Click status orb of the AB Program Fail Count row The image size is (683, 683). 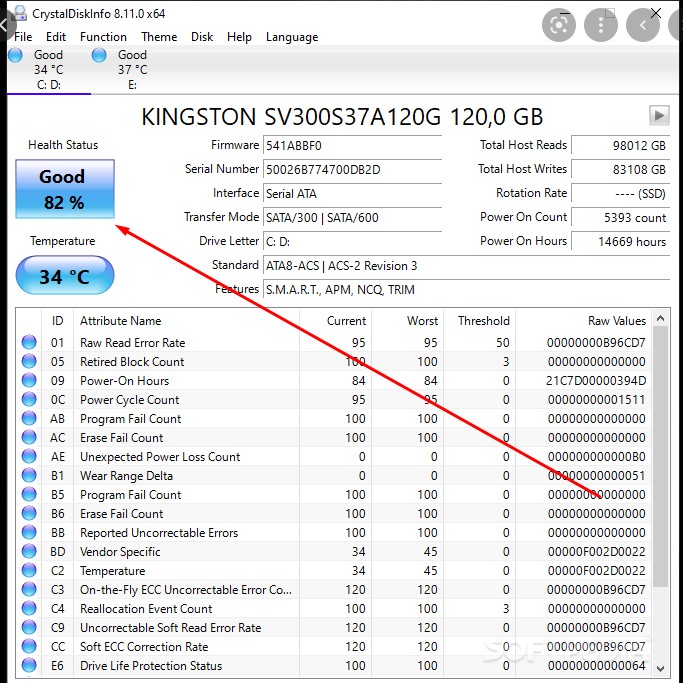[x=29, y=418]
